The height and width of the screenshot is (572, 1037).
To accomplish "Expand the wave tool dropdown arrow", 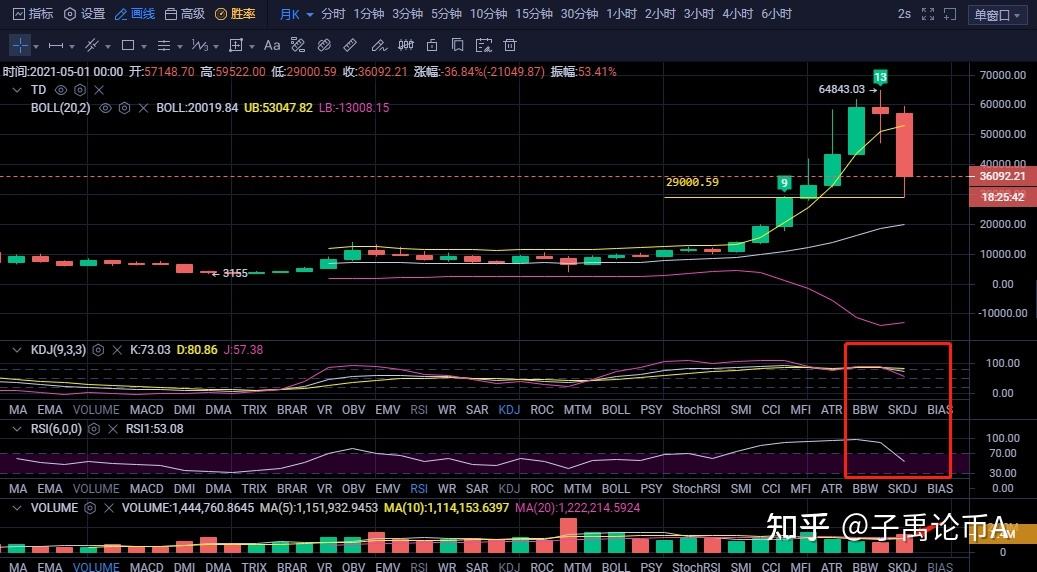I will [216, 47].
